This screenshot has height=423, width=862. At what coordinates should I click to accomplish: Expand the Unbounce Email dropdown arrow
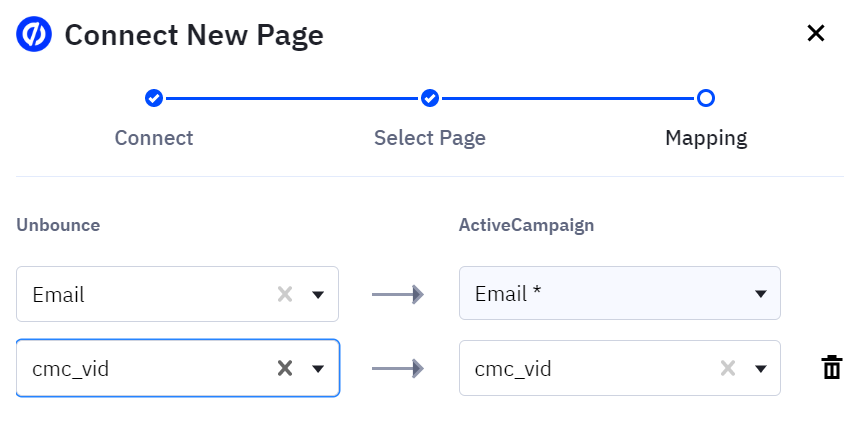coord(318,294)
